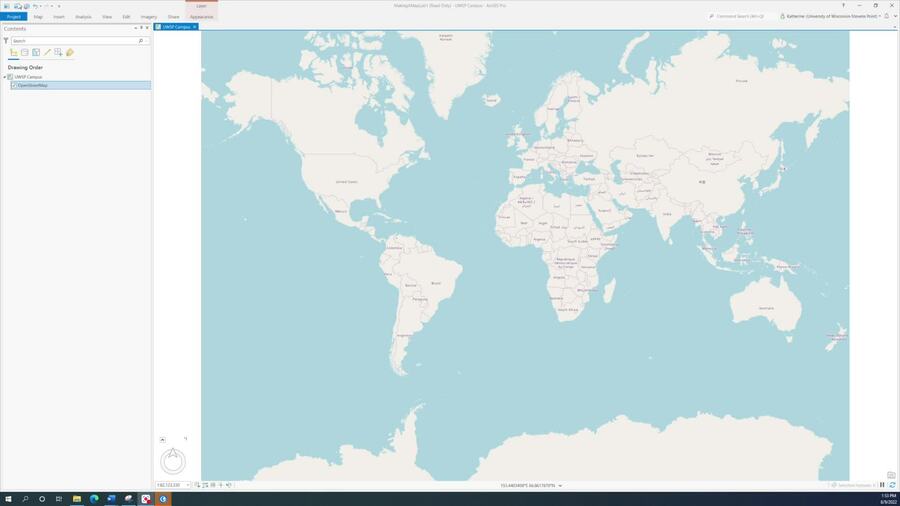Toggle OpenStreetMap layer visibility checkbox
The width and height of the screenshot is (900, 506).
click(14, 85)
